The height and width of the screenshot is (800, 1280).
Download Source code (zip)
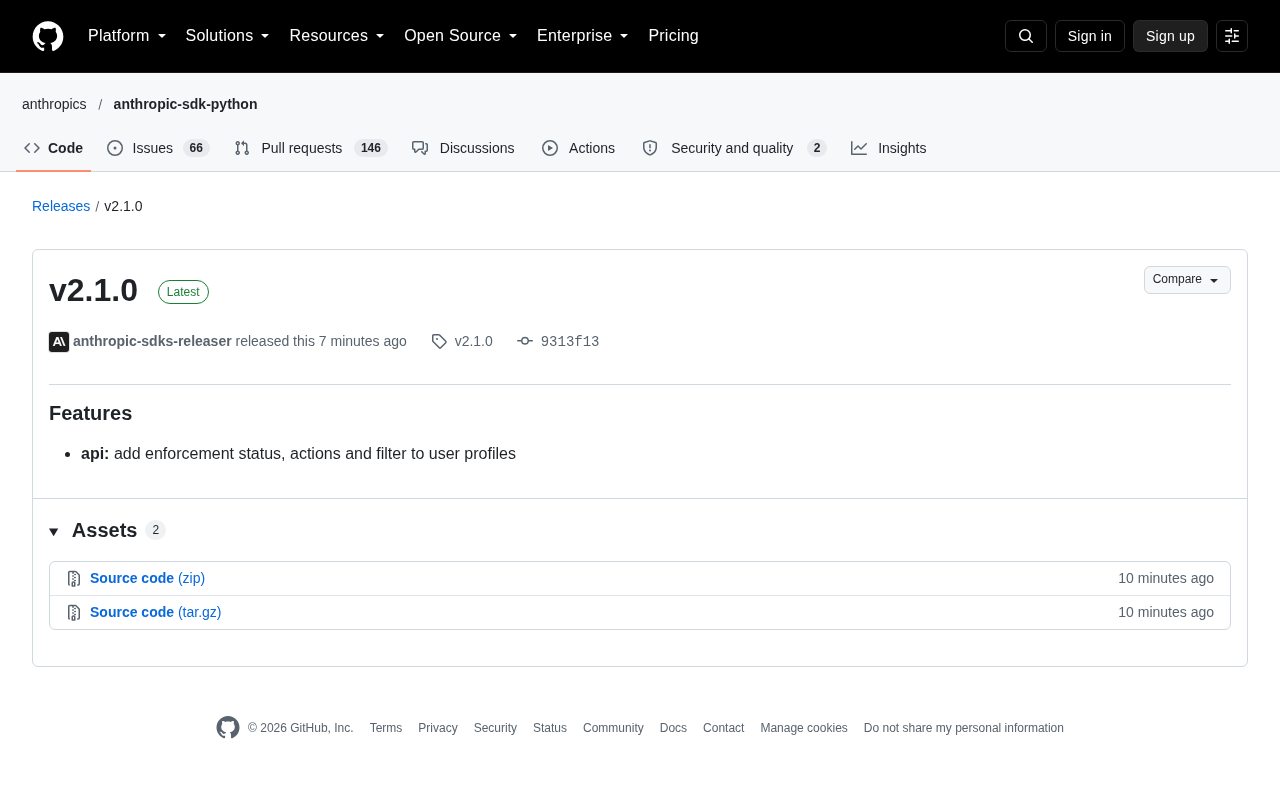(148, 578)
